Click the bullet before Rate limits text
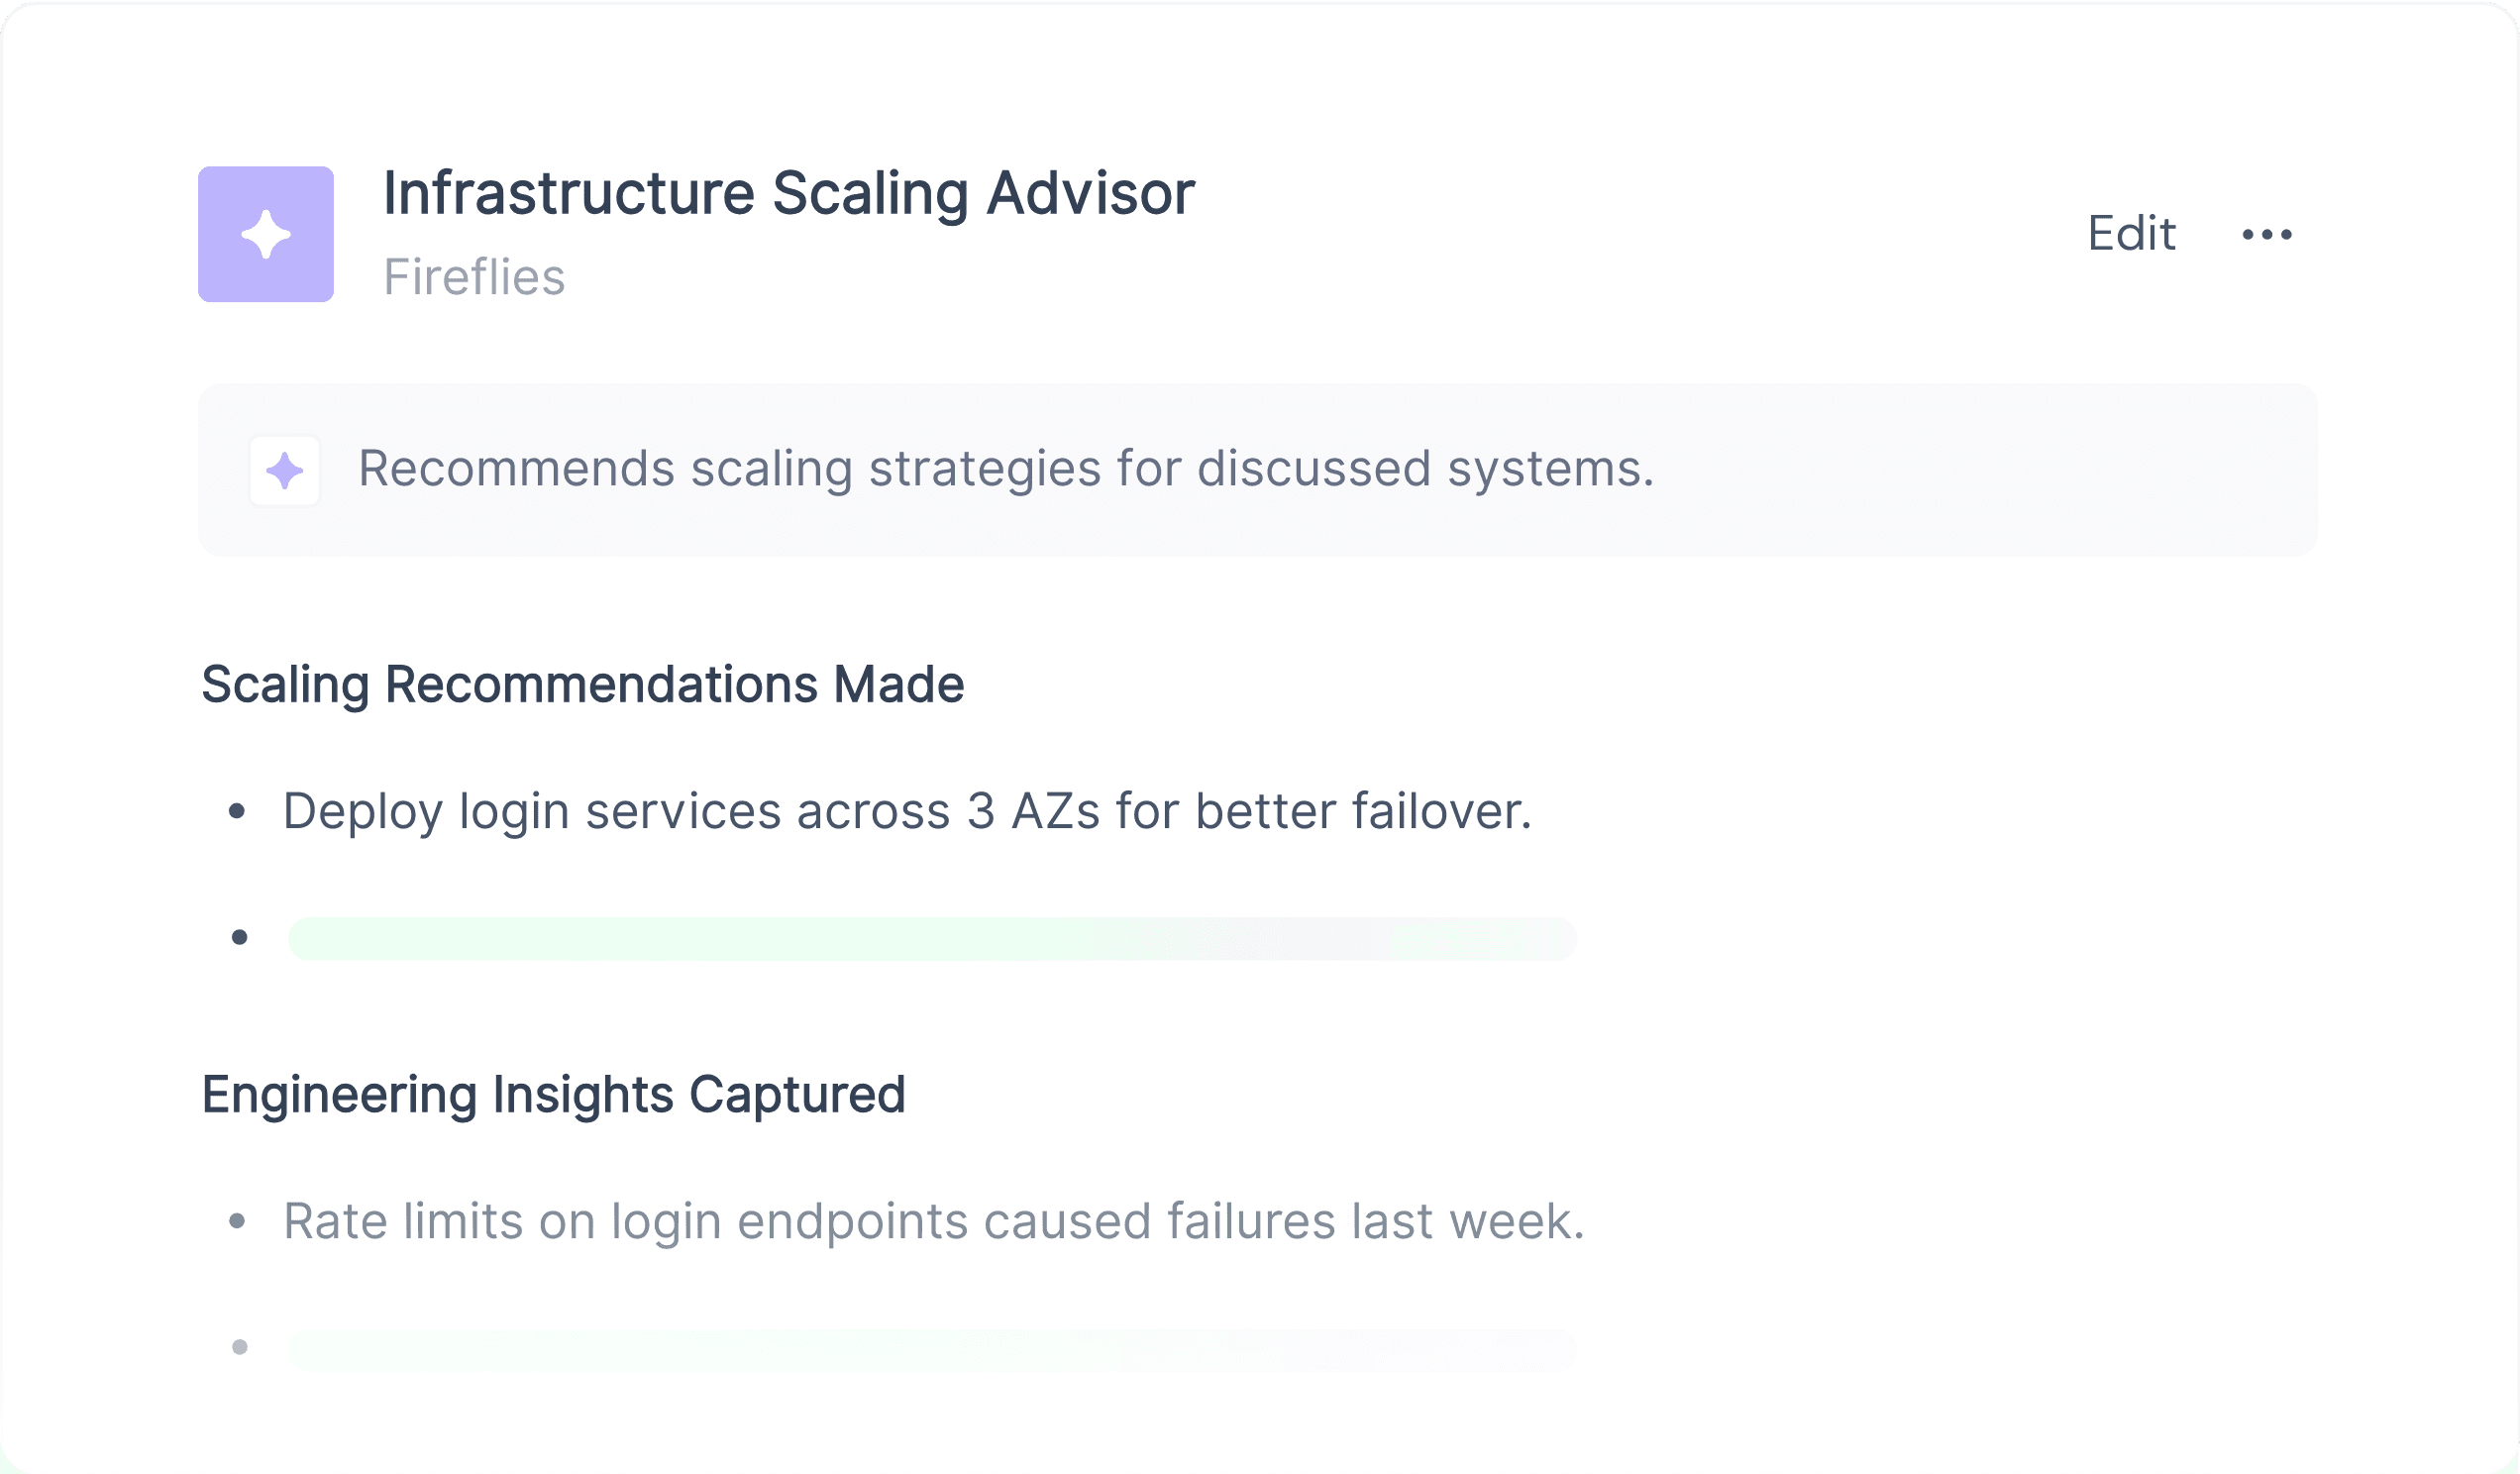Screen dimensions: 2520x1474 (x=237, y=1221)
